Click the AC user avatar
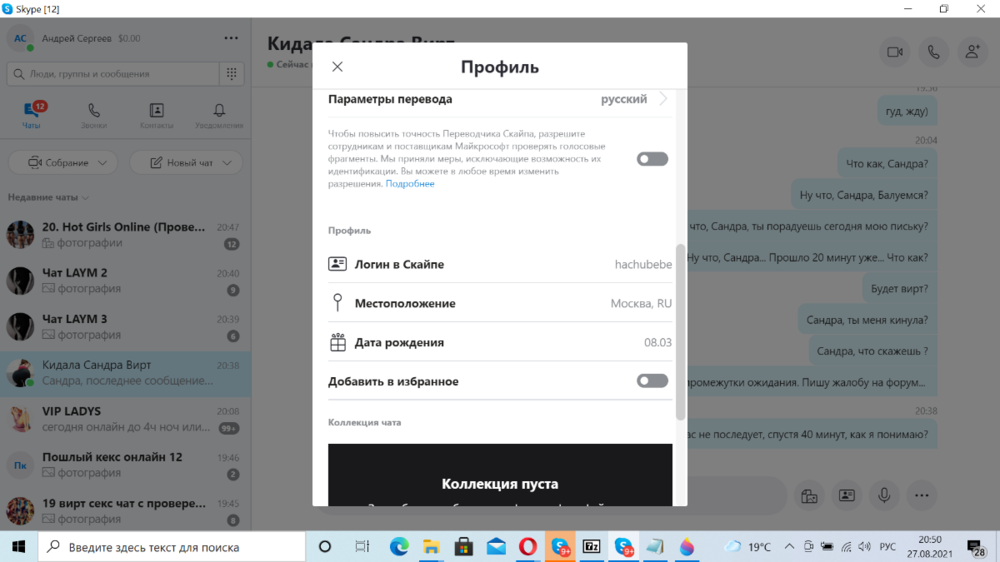The width and height of the screenshot is (1000, 562). click(20, 38)
